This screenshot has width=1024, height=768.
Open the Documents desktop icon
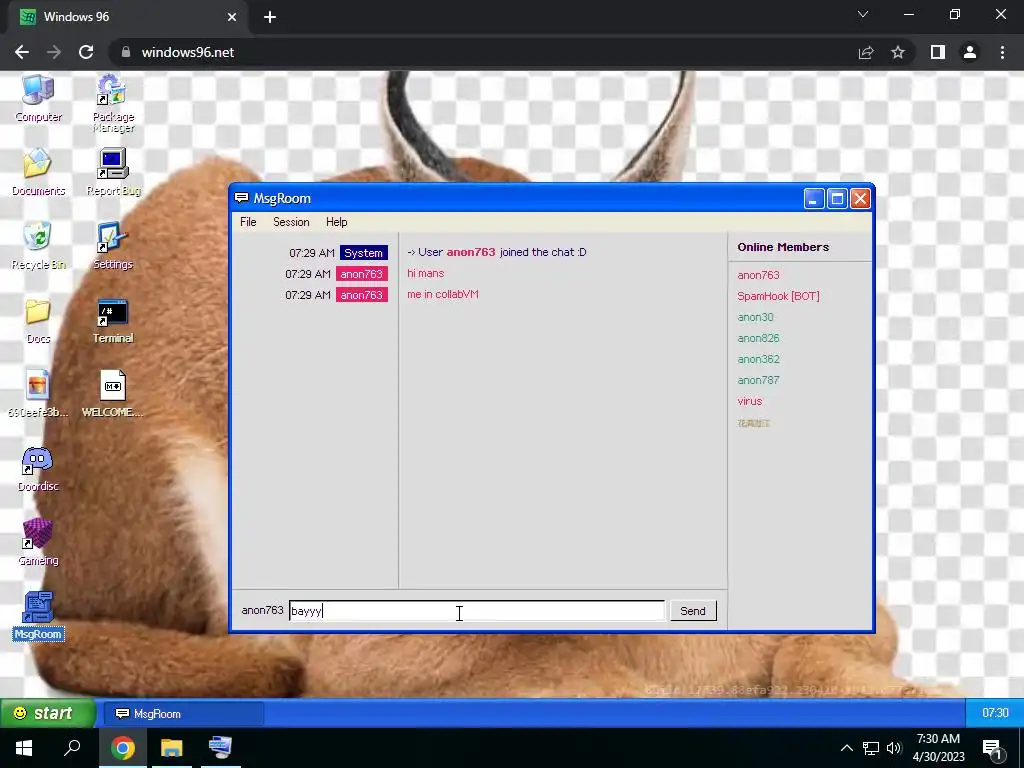coord(38,172)
